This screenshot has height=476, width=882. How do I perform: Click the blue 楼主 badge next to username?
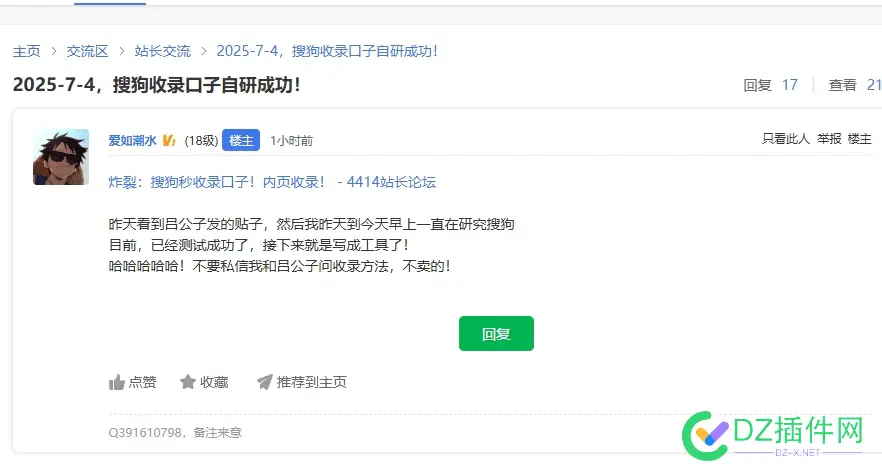click(x=241, y=141)
